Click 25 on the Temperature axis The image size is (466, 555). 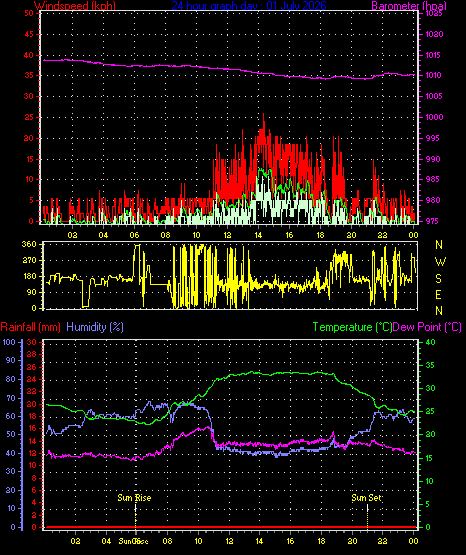click(430, 412)
